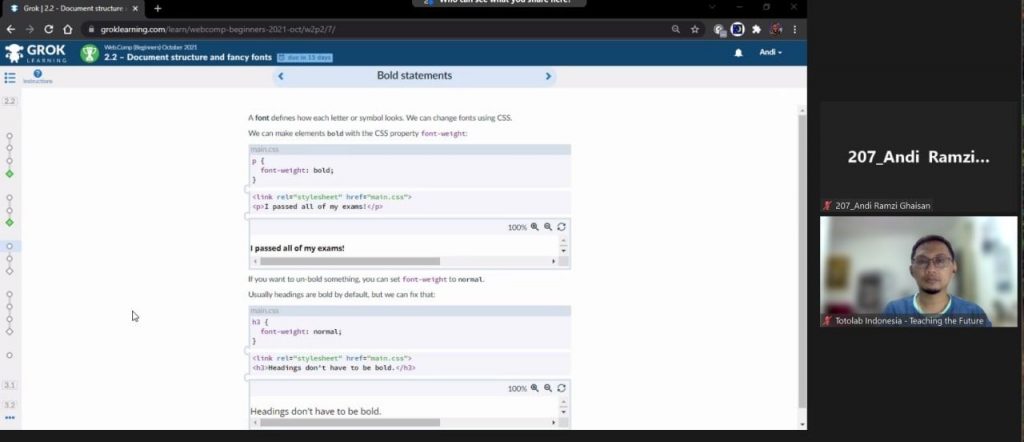1024x442 pixels.
Task: Bookmark this page with the star icon
Action: coord(695,29)
